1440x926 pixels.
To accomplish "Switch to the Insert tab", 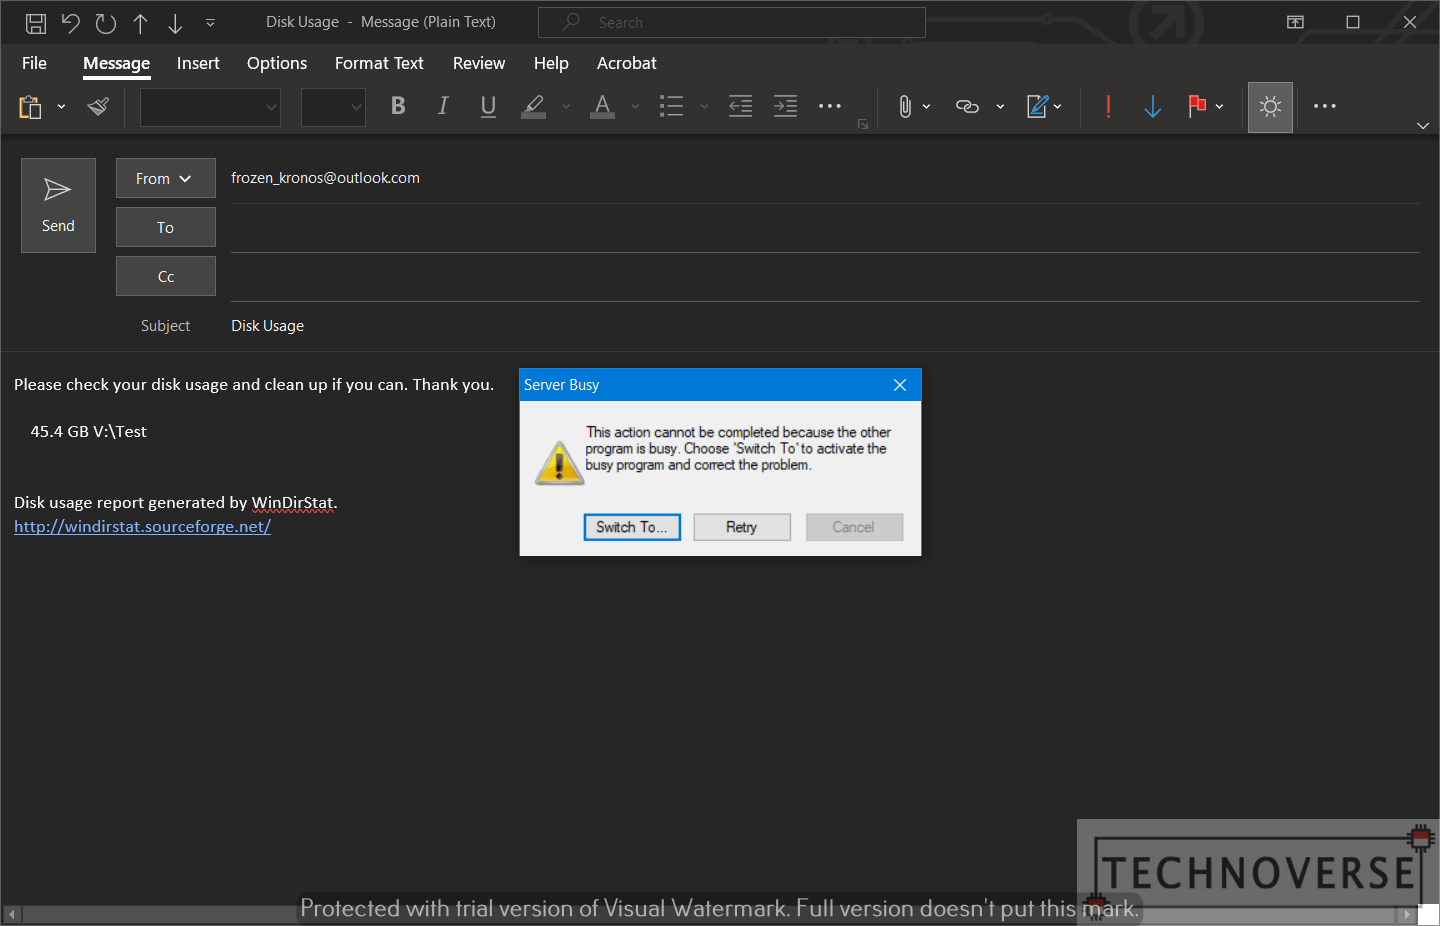I will tap(198, 63).
